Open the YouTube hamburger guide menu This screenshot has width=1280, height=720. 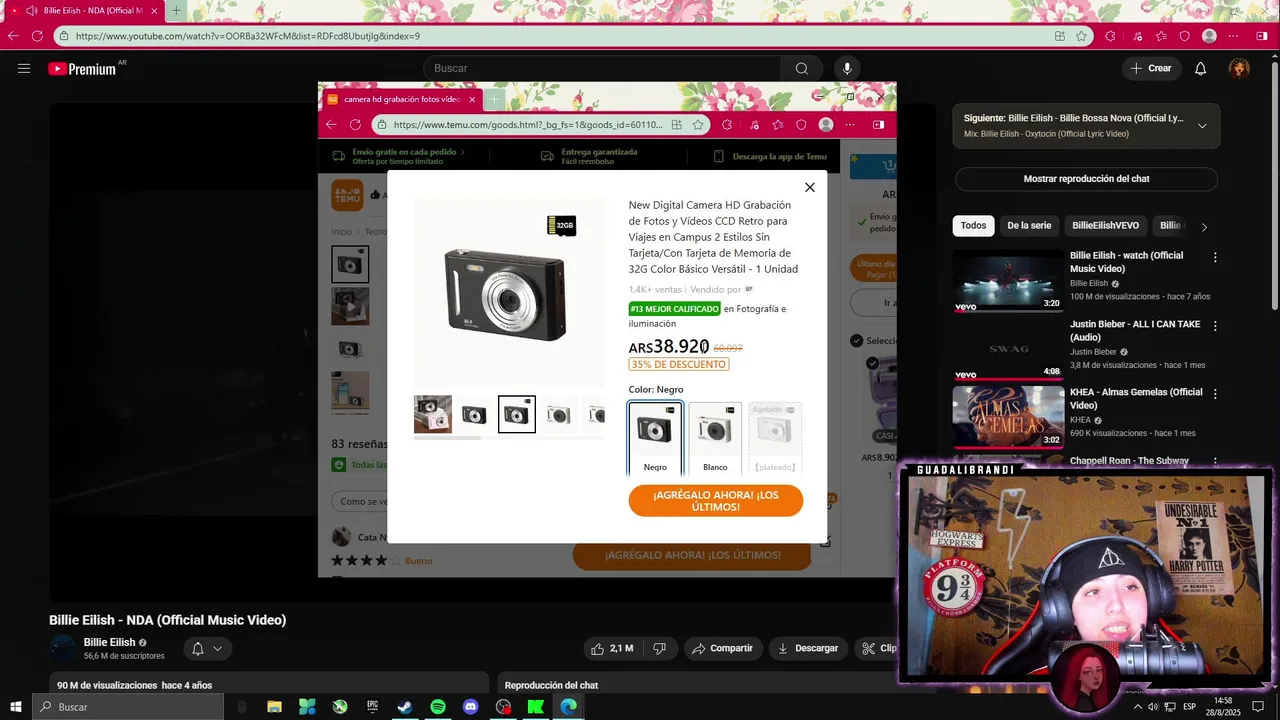(24, 68)
